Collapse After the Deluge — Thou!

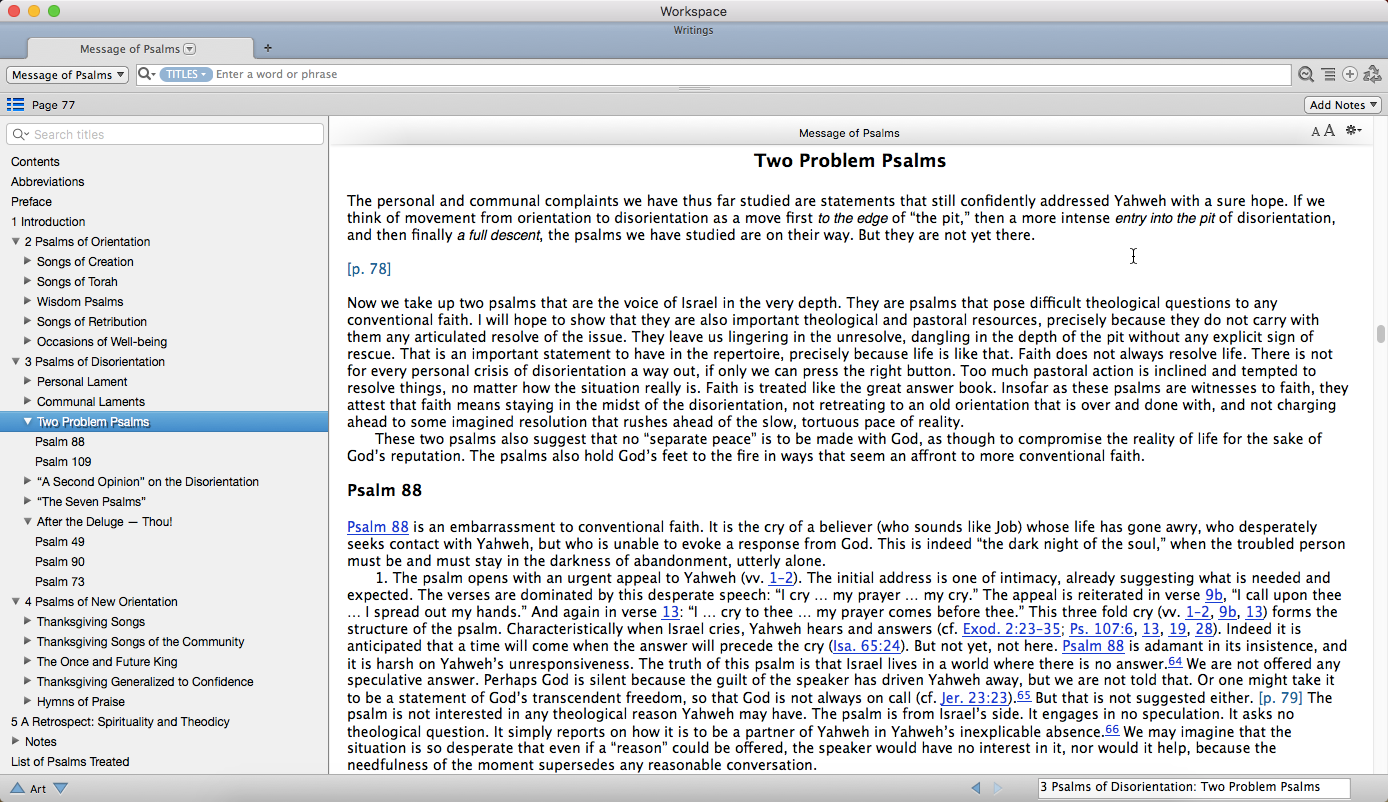28,521
